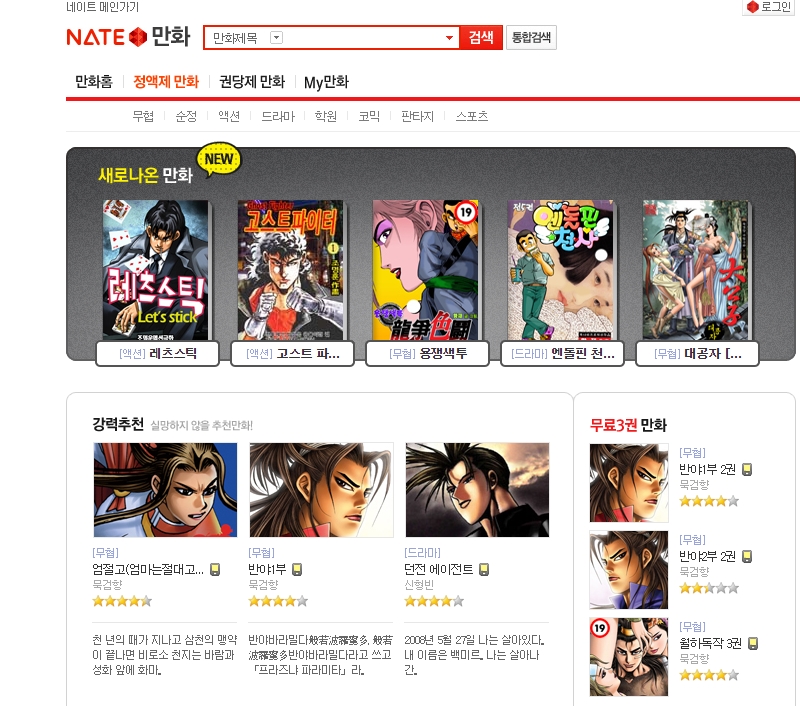Click author 신형빈 under 던전 에이전트
The width and height of the screenshot is (800, 706).
[x=419, y=585]
